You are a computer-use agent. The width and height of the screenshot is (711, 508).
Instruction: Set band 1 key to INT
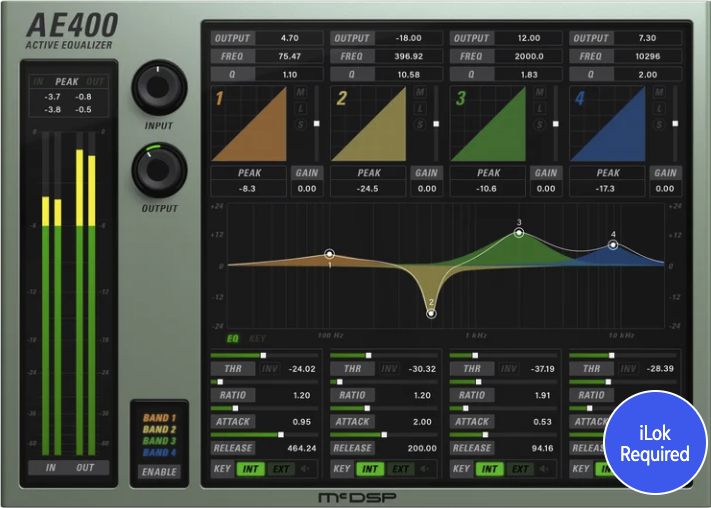coord(250,469)
